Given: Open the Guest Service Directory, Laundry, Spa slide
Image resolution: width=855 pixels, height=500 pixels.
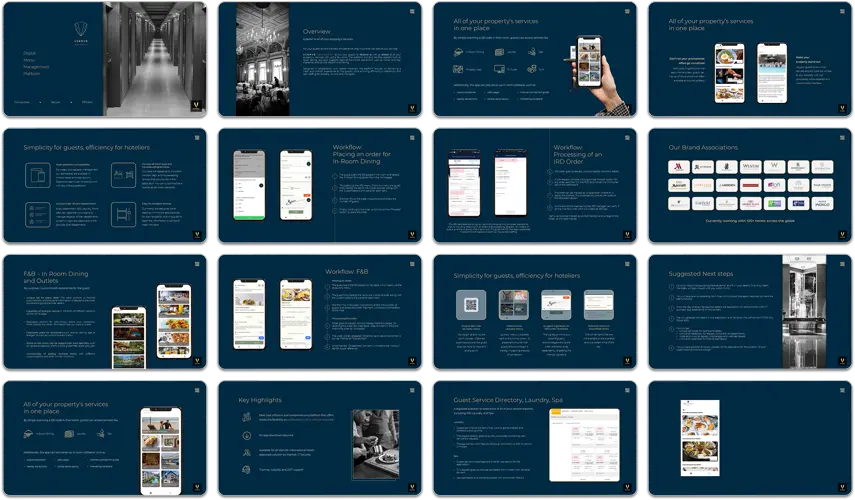Looking at the screenshot, I should 535,438.
